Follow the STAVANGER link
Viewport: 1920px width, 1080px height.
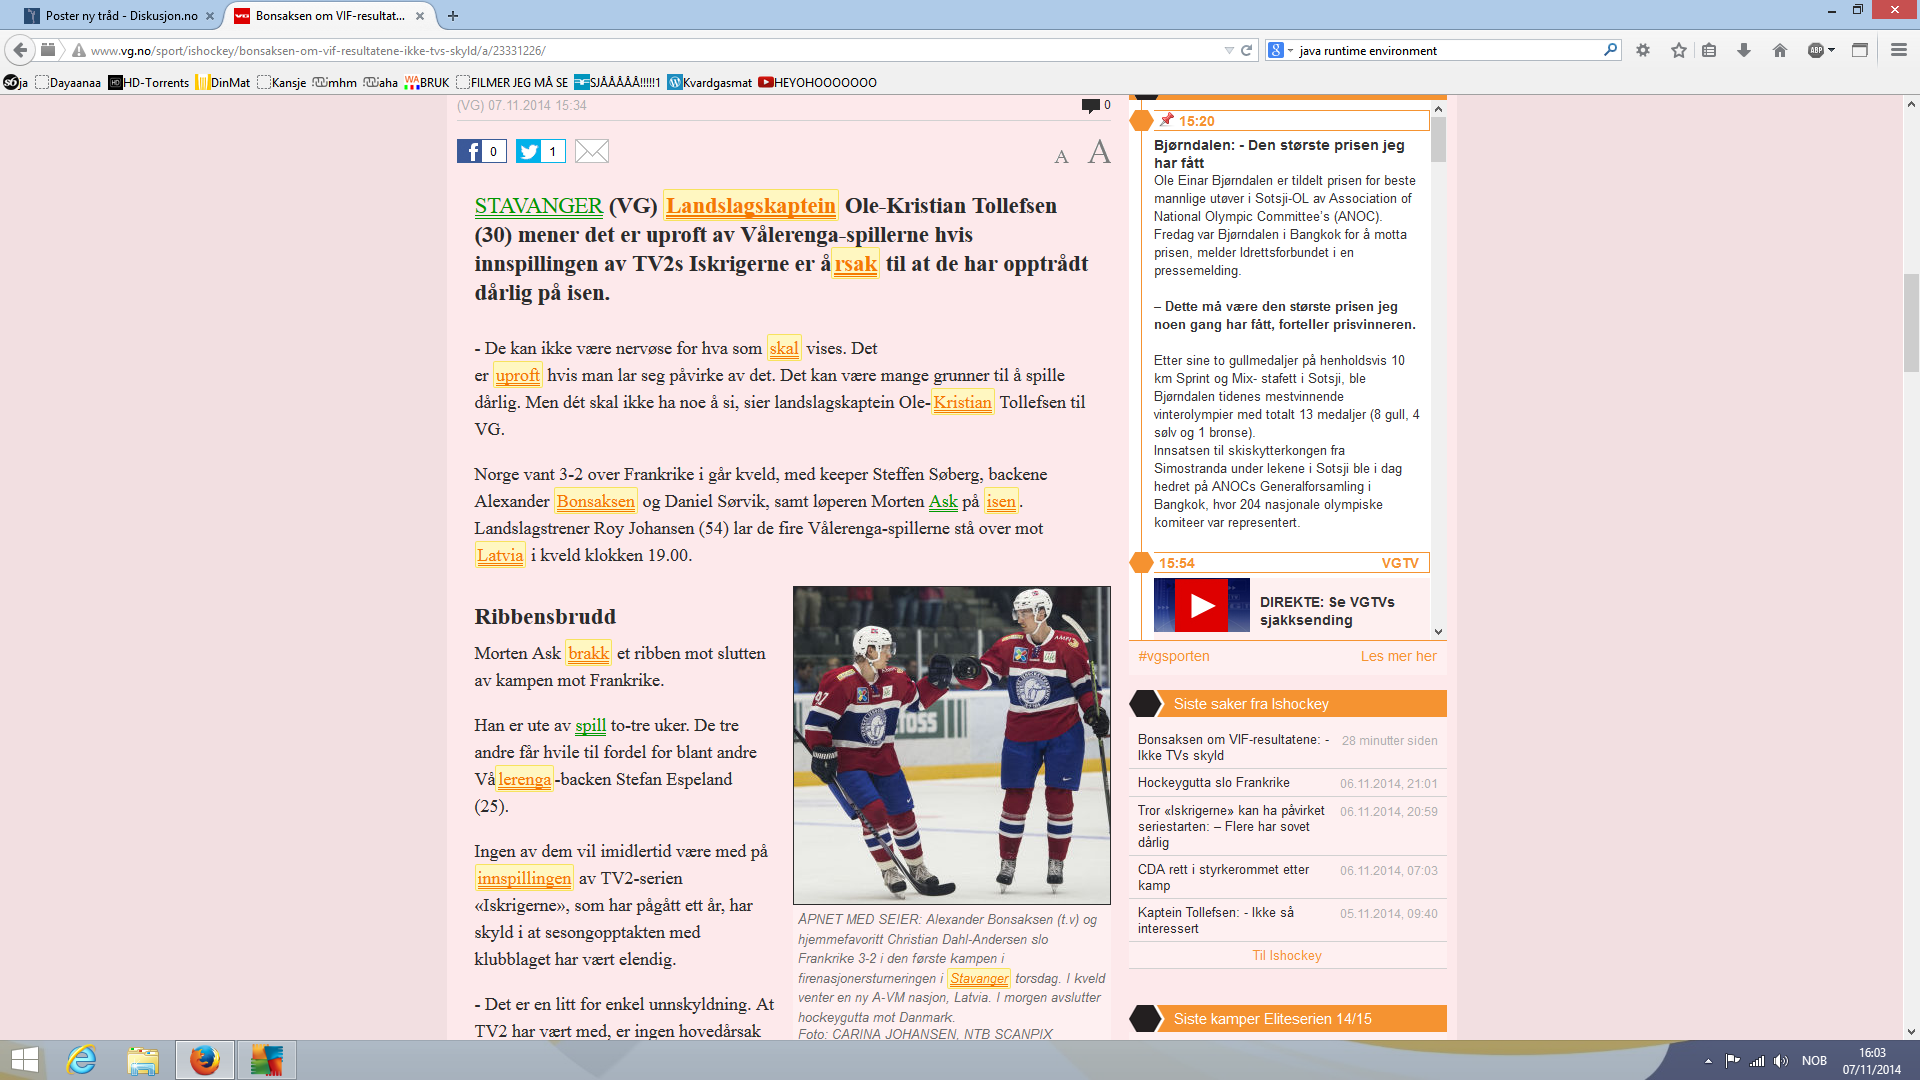pyautogui.click(x=538, y=206)
